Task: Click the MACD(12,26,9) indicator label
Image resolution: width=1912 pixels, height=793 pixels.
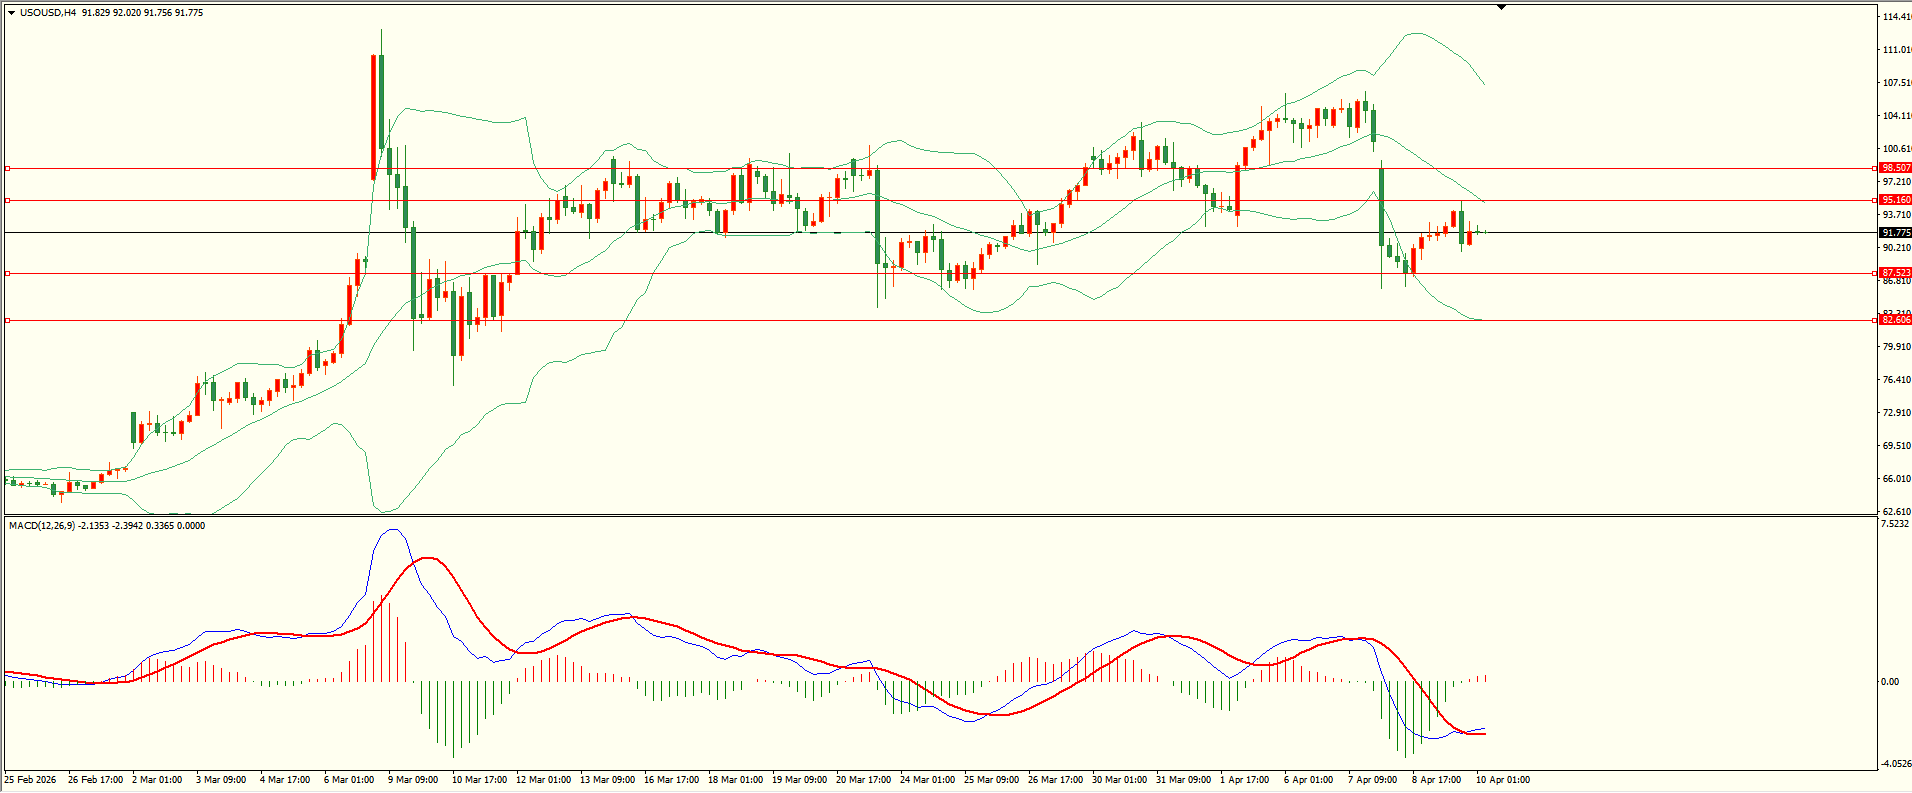Action: point(42,525)
